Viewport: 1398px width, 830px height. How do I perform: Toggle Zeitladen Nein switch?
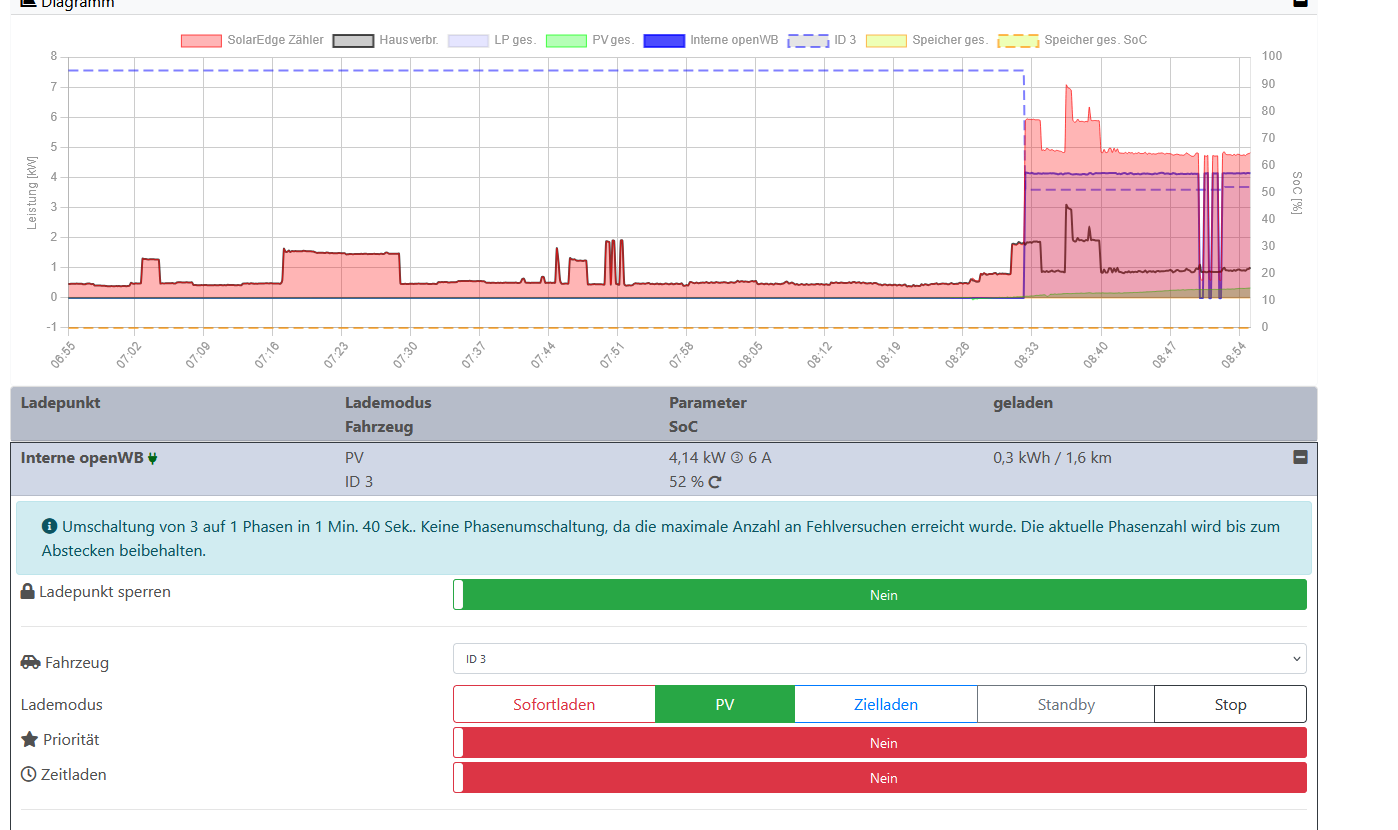click(880, 777)
